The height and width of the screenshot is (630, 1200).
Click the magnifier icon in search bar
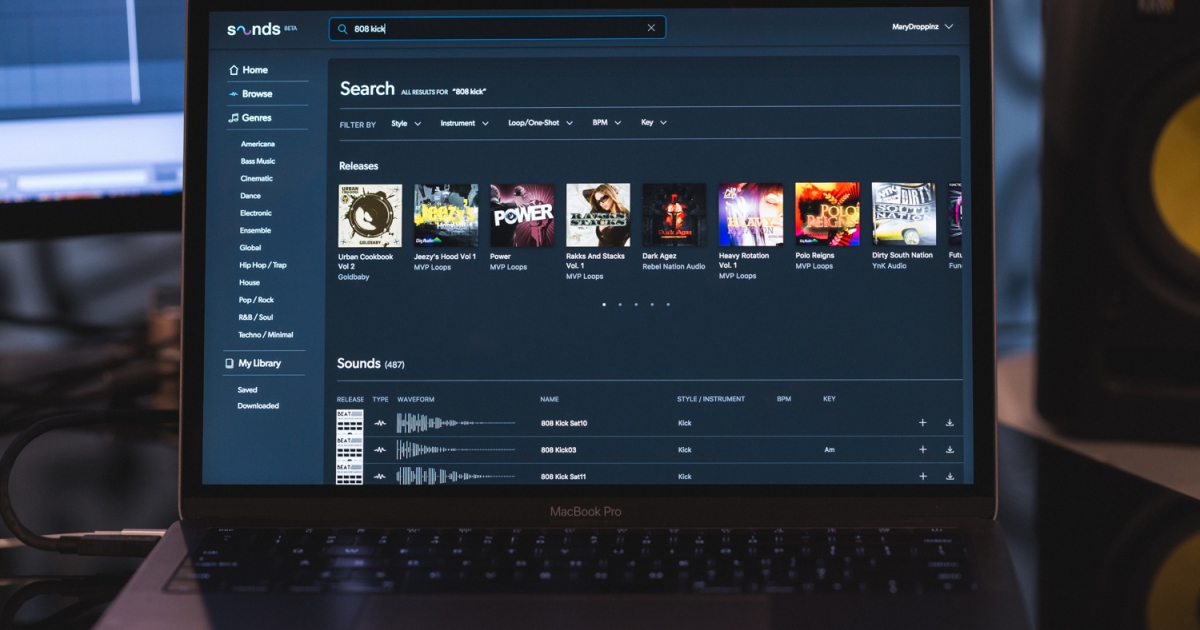[x=343, y=29]
